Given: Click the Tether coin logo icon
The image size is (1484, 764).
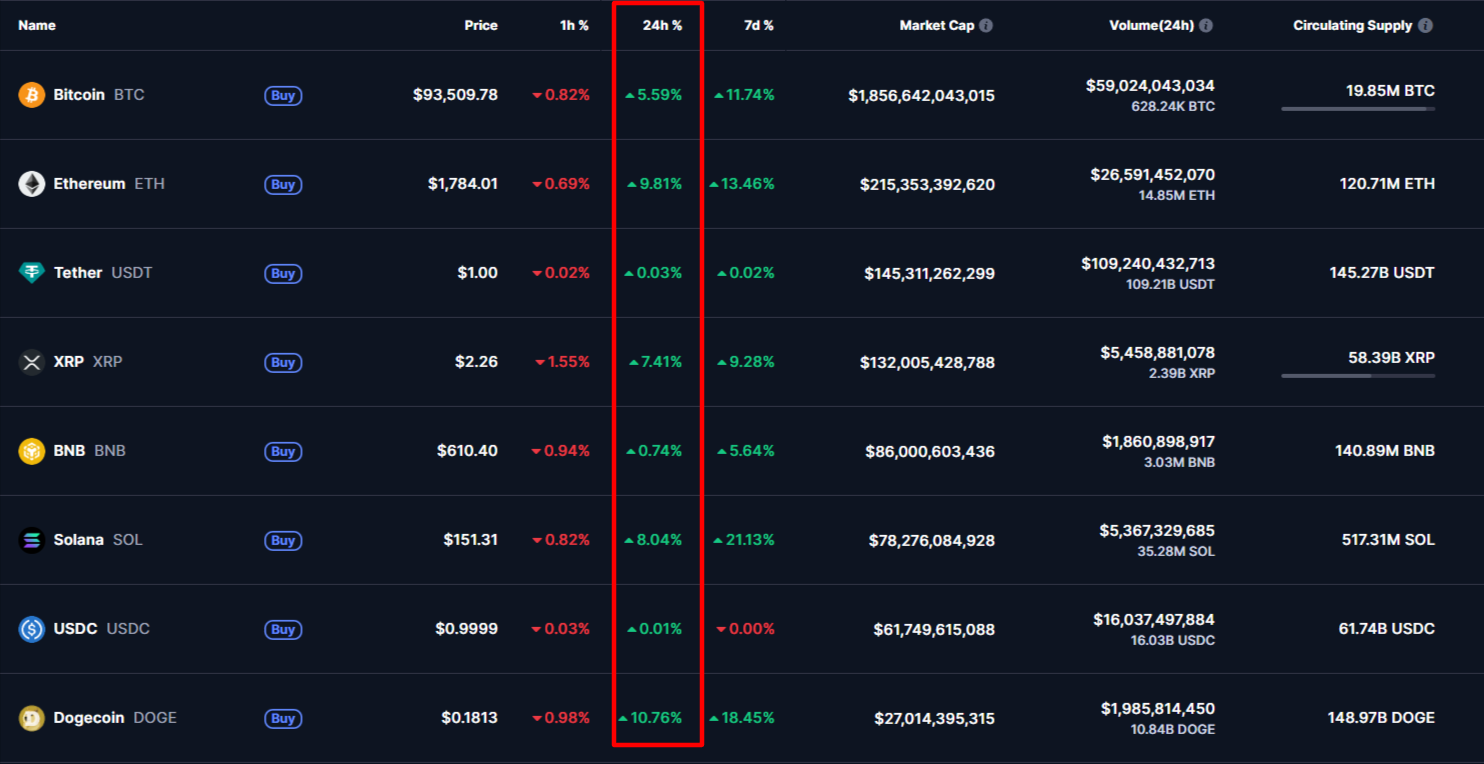Looking at the screenshot, I should point(32,273).
